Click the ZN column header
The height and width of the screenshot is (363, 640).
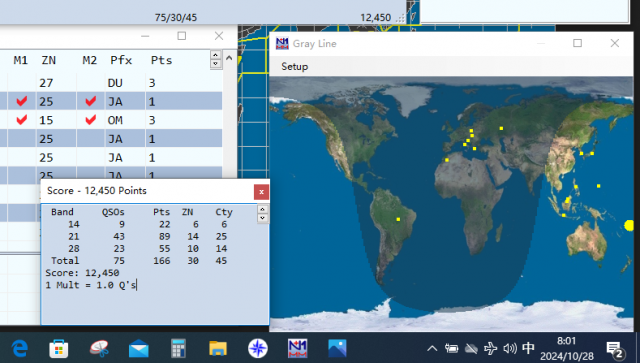49,60
